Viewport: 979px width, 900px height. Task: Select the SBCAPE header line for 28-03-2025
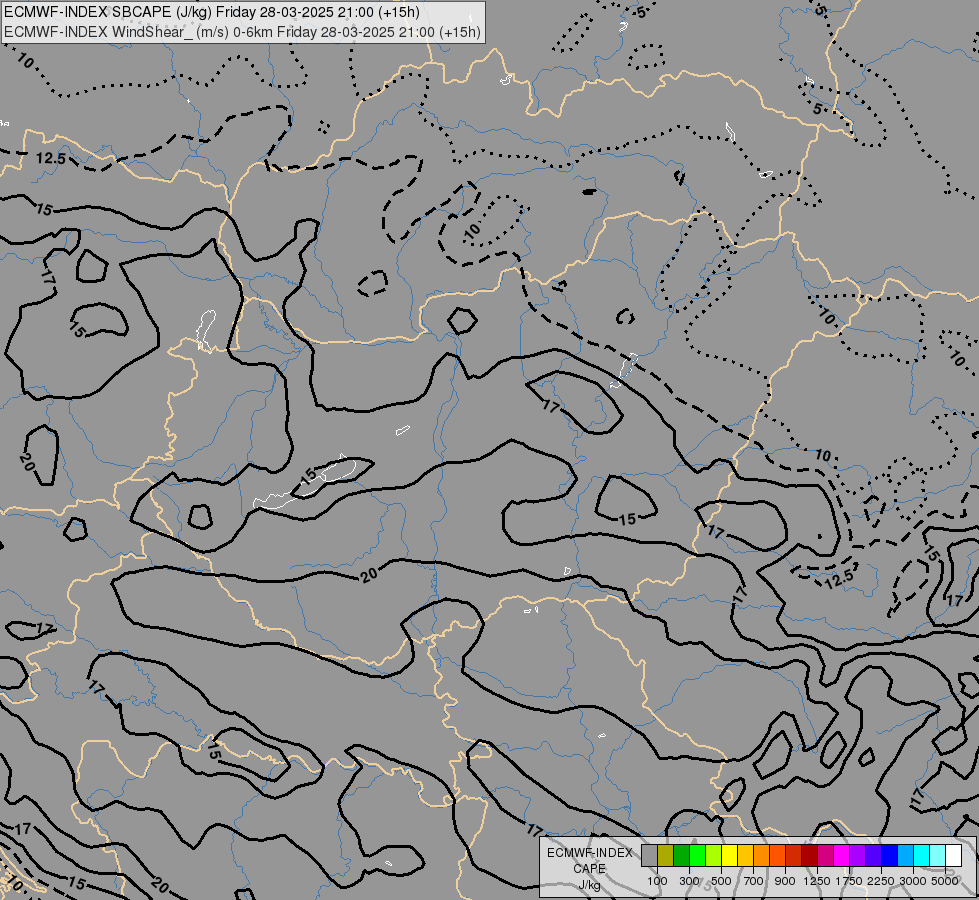tap(212, 12)
